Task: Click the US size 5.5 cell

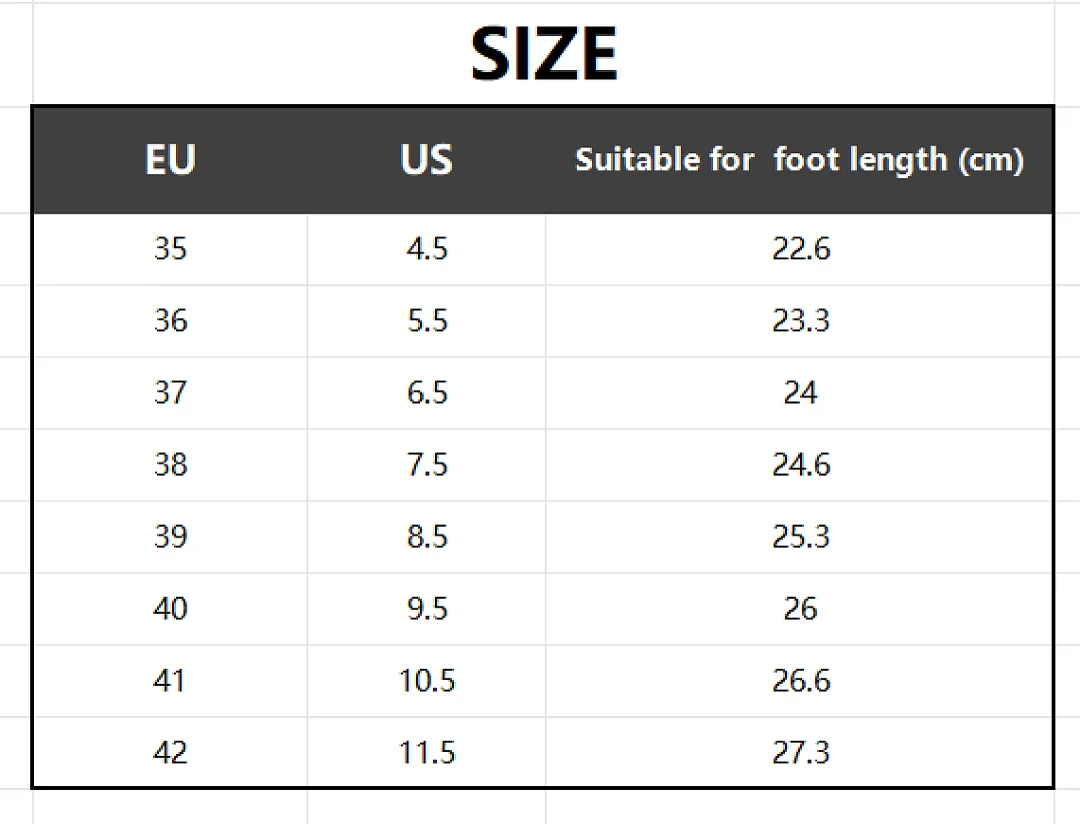Action: [x=427, y=320]
